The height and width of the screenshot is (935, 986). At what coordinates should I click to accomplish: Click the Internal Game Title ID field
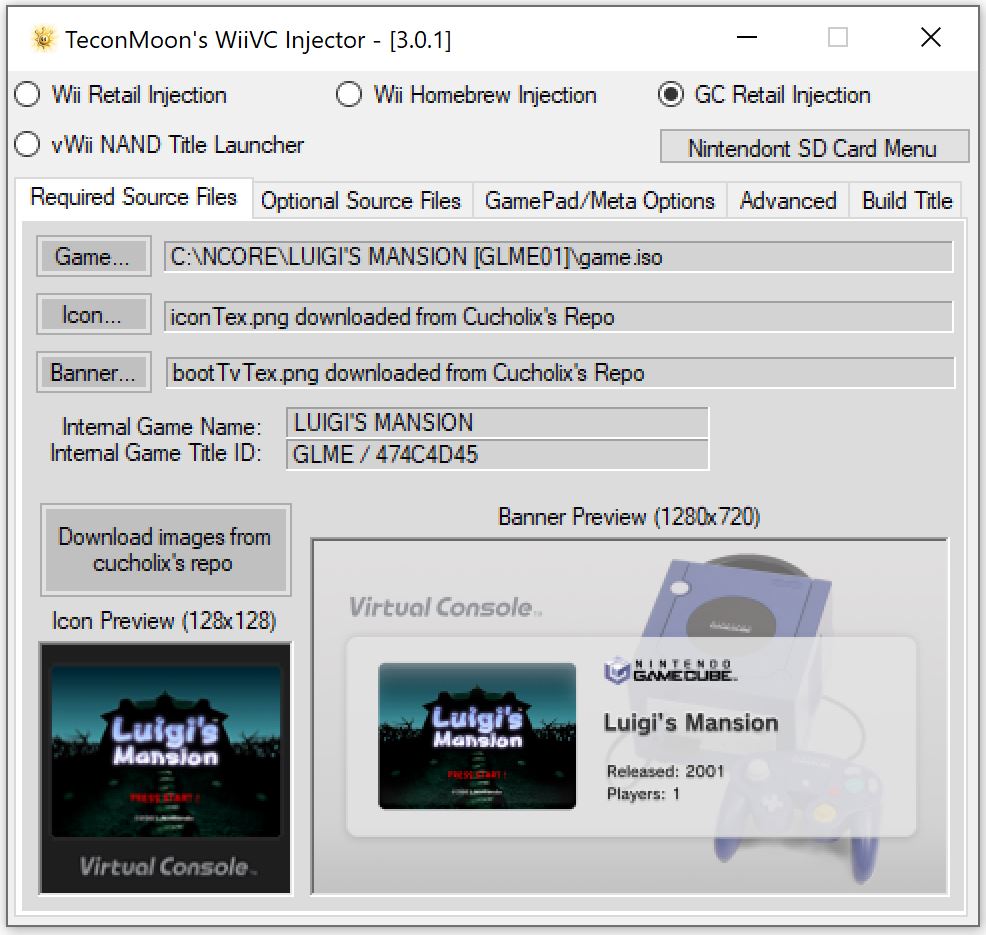pos(497,455)
